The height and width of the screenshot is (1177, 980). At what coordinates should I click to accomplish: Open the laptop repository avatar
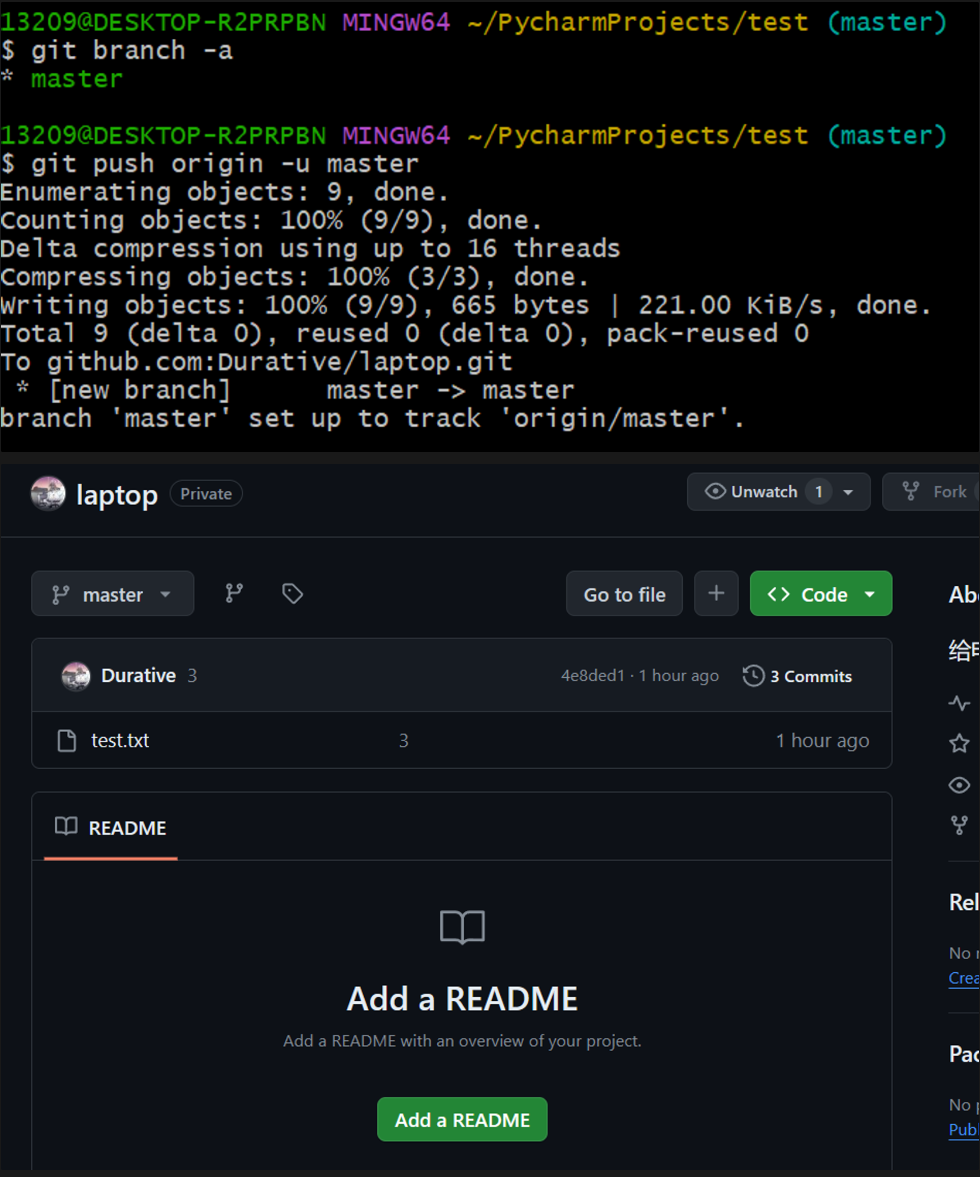pos(48,494)
